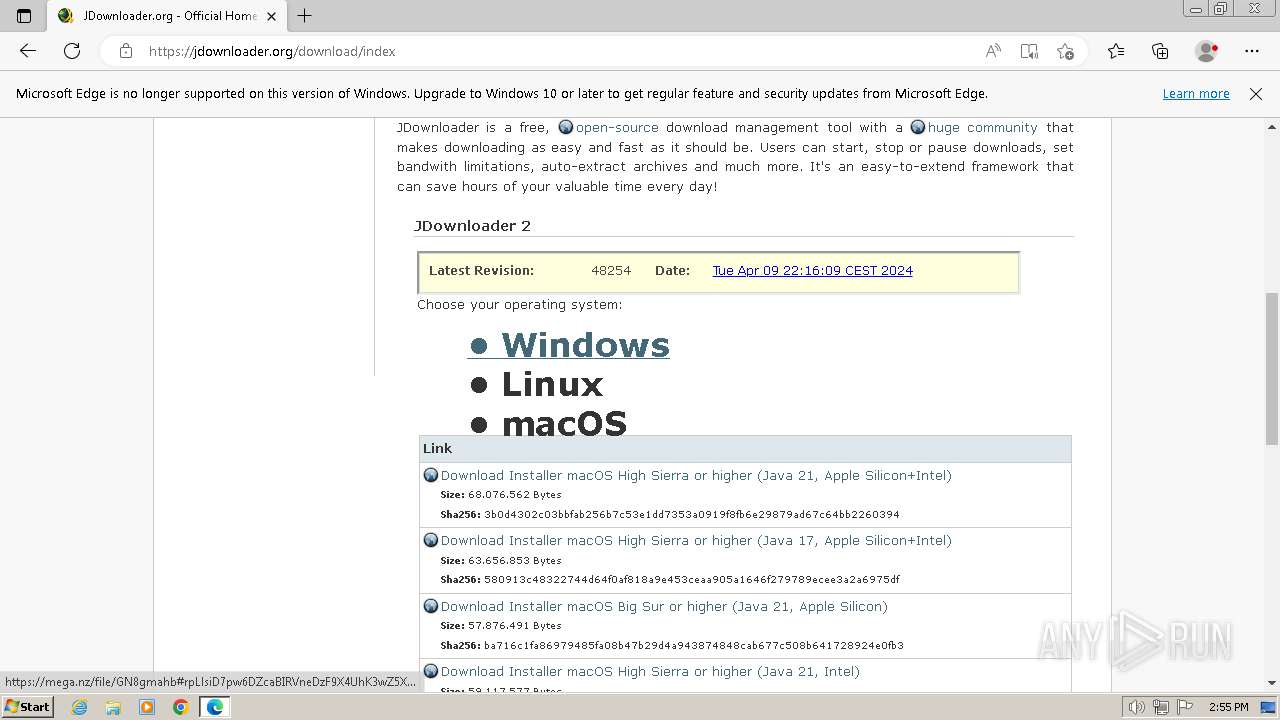Screen dimensions: 1280x720
Task: Click globe icon beside Big Sur installer
Action: [x=431, y=606]
